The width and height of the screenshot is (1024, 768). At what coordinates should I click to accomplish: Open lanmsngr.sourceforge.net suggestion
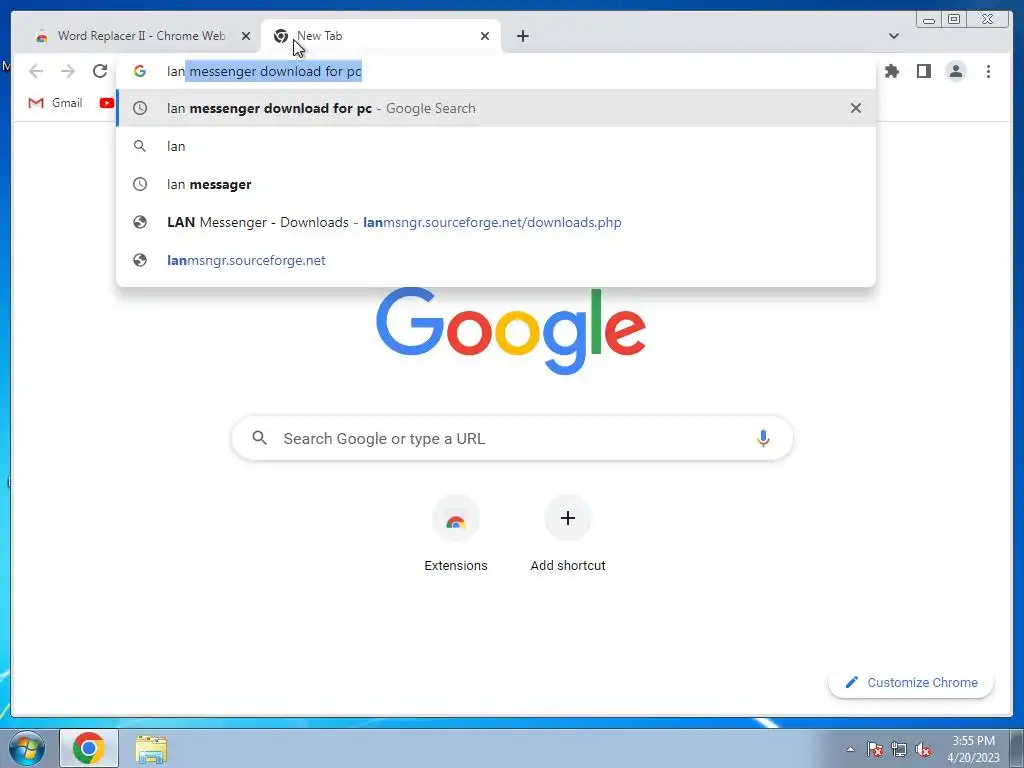pos(496,260)
